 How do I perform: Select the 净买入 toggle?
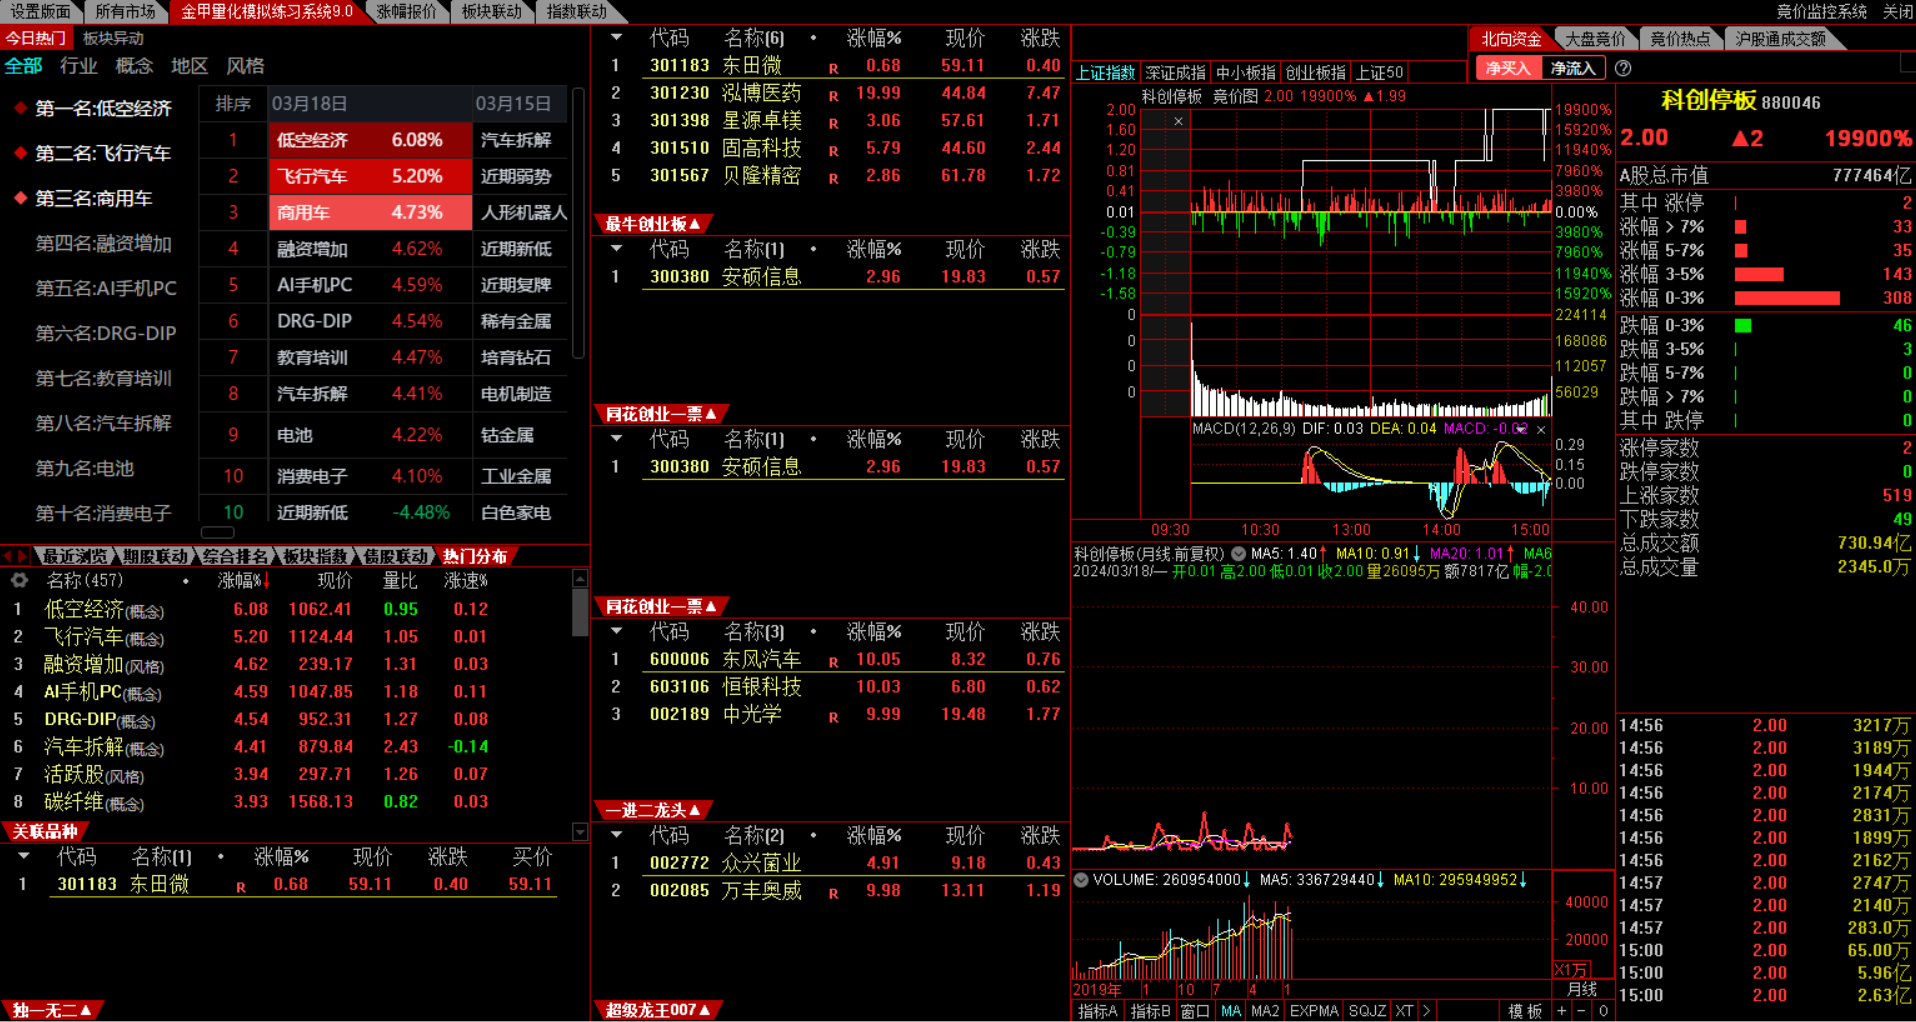click(1507, 68)
